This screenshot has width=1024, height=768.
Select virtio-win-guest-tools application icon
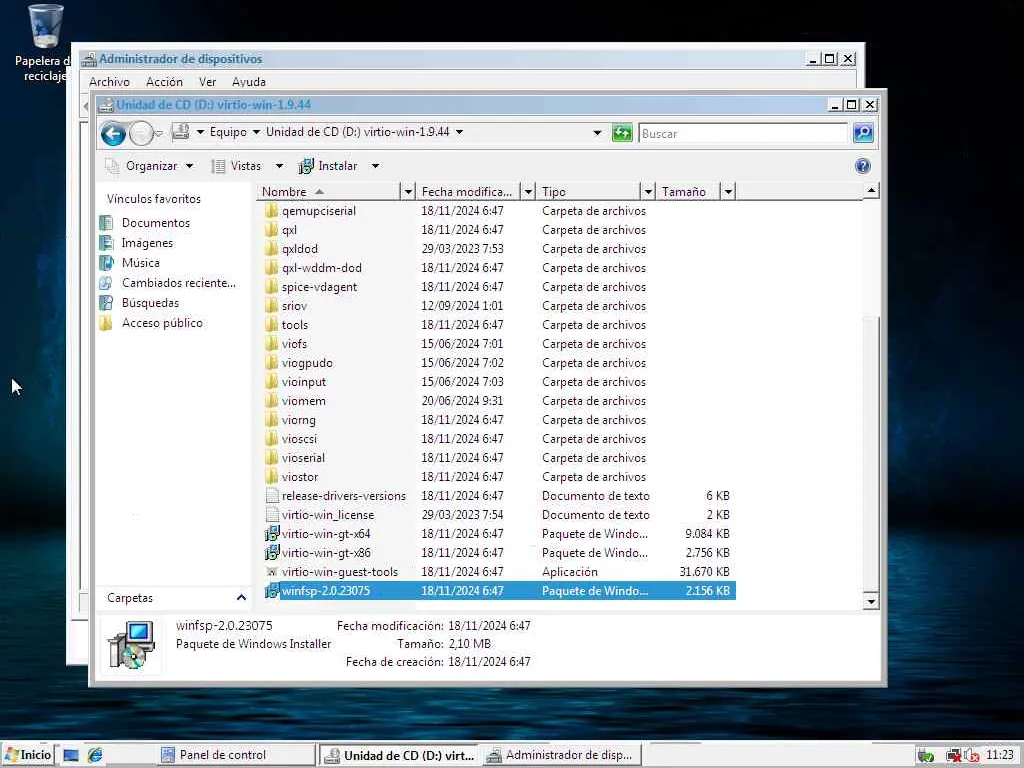click(272, 571)
